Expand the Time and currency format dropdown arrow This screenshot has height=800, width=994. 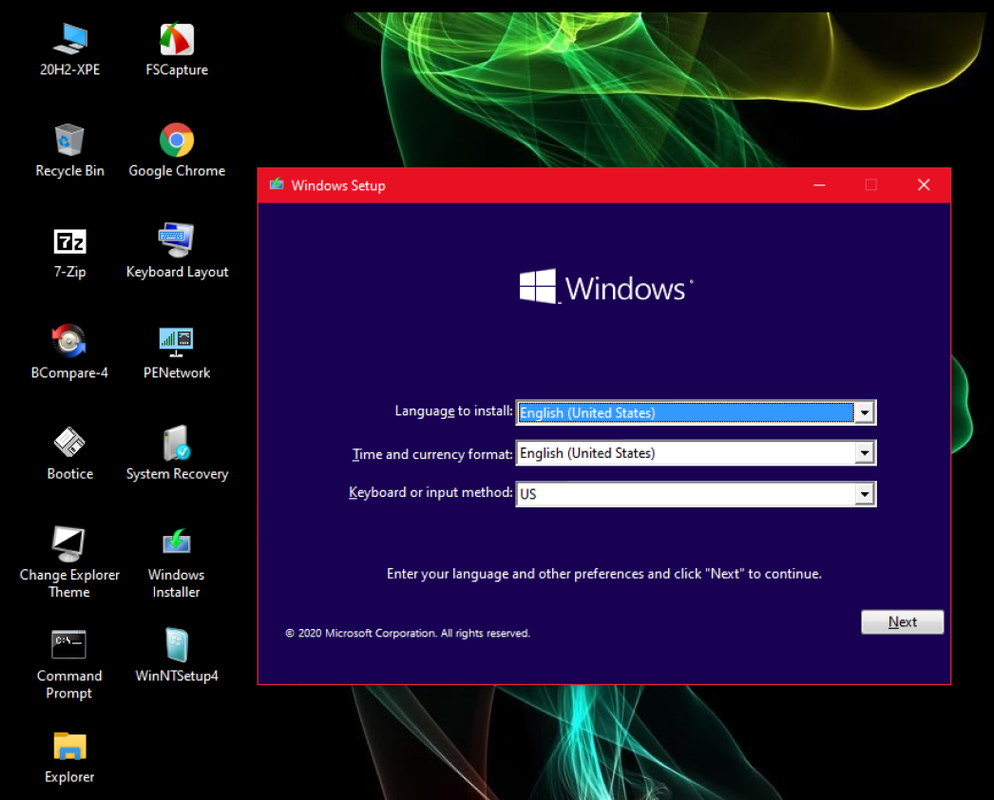tap(864, 453)
